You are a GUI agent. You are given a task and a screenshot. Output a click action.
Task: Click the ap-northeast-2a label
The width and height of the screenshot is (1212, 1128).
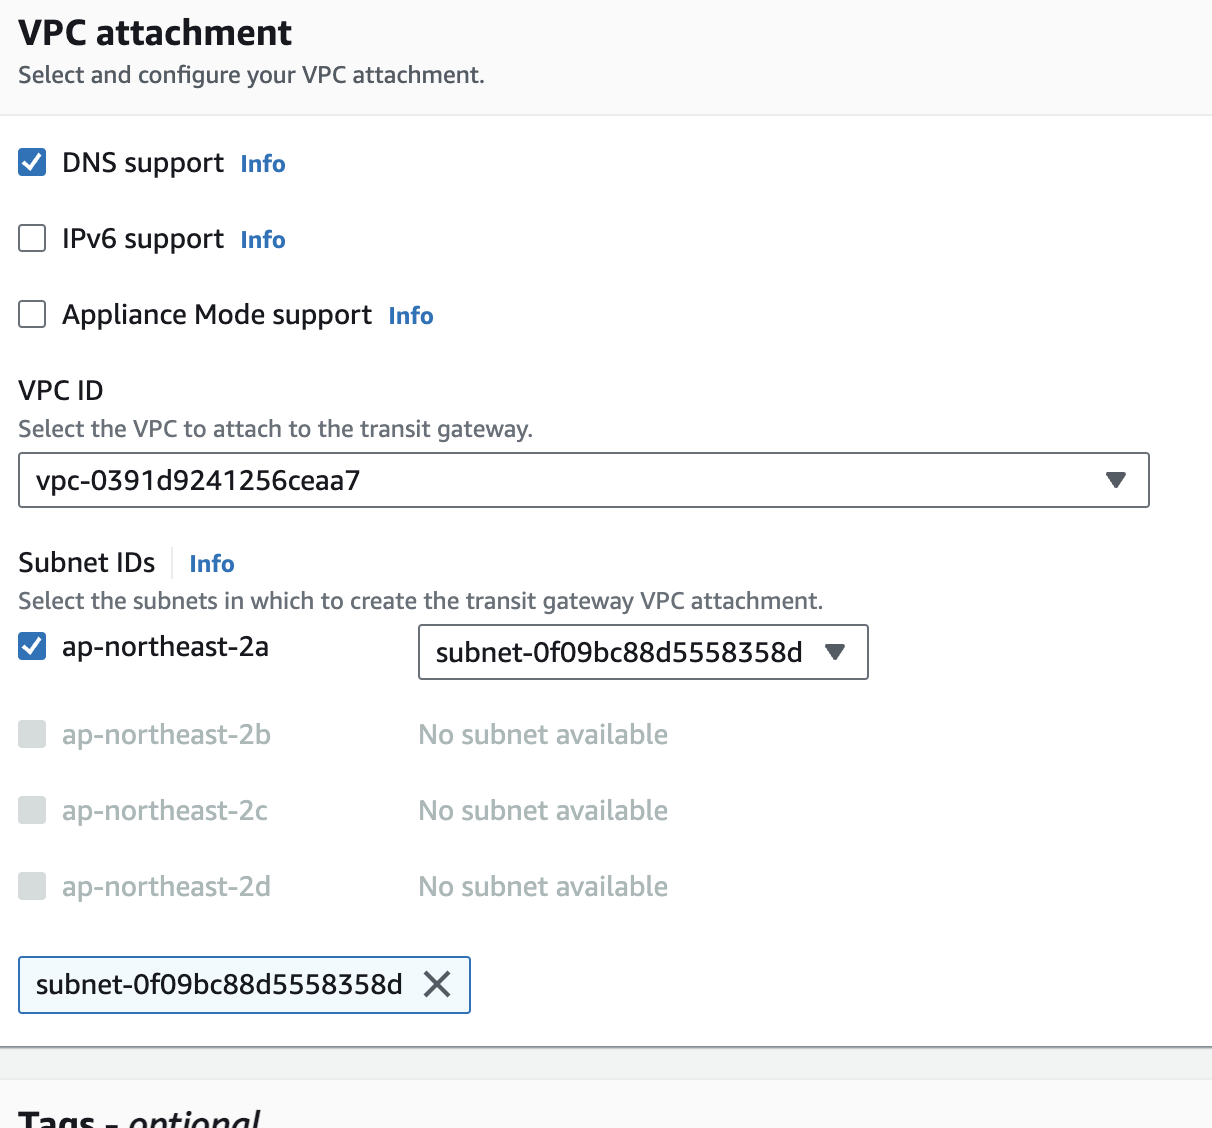tap(165, 647)
